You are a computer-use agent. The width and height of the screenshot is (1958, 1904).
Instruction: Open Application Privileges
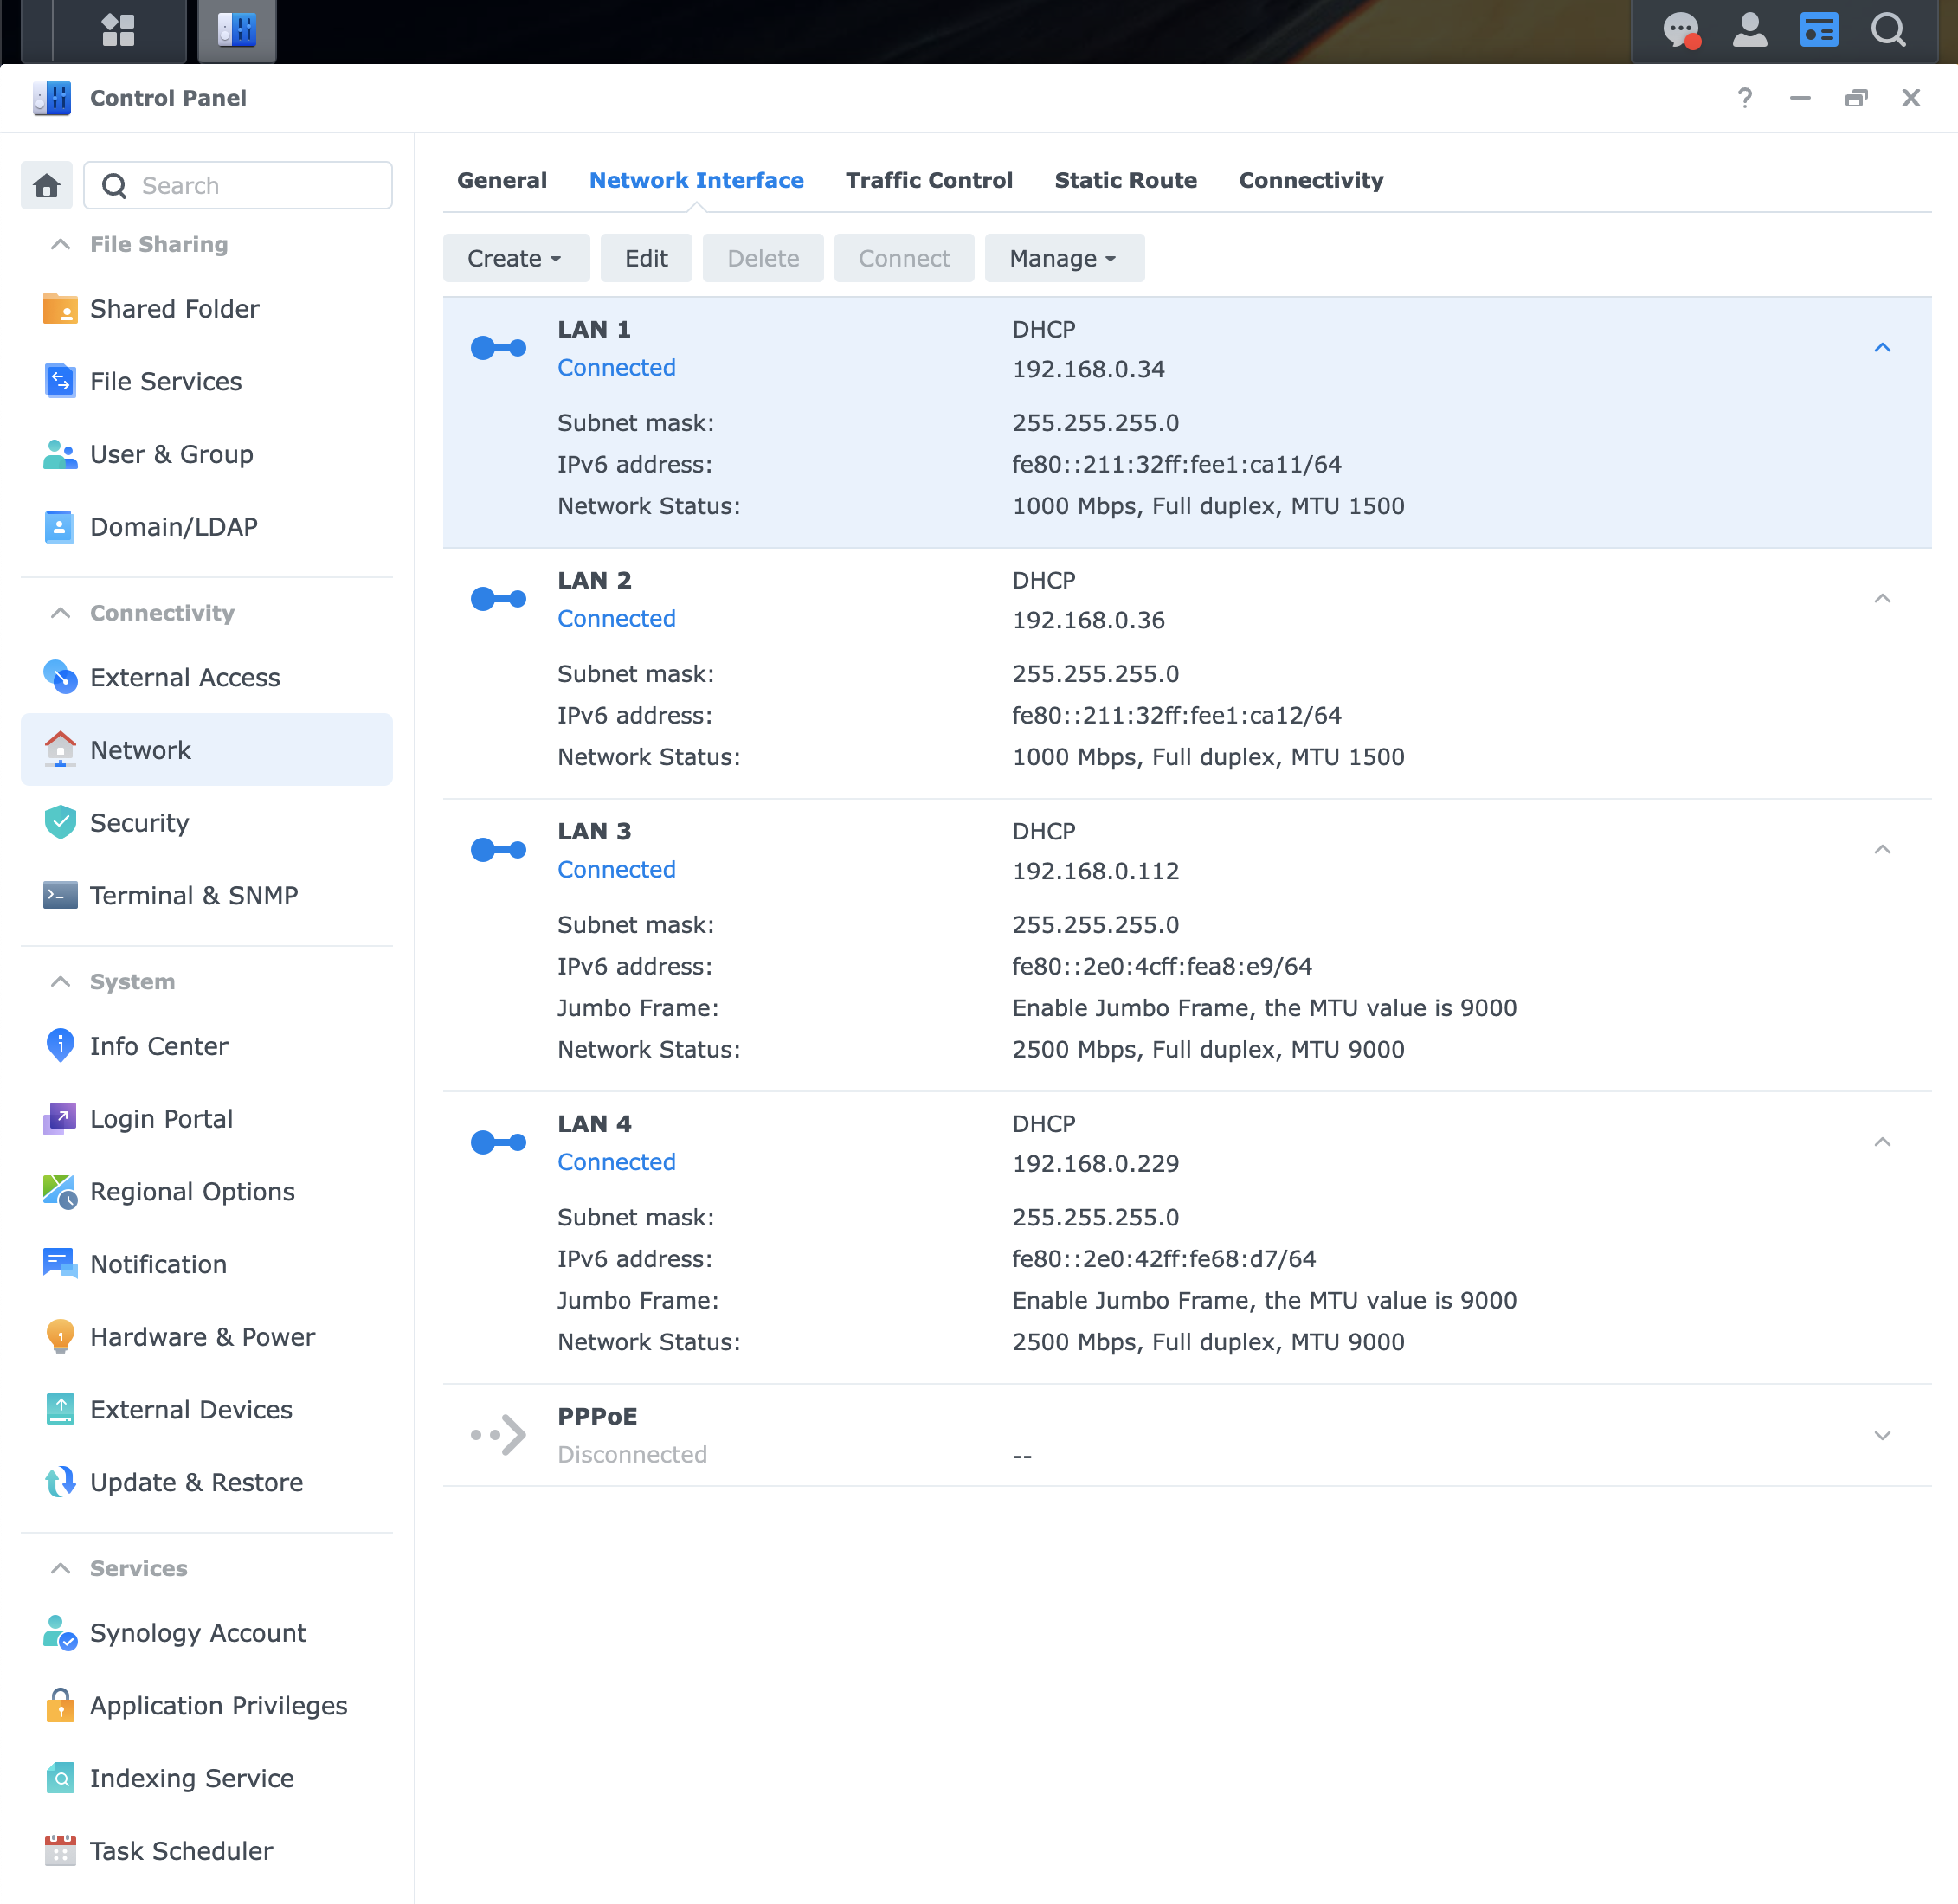(207, 1706)
